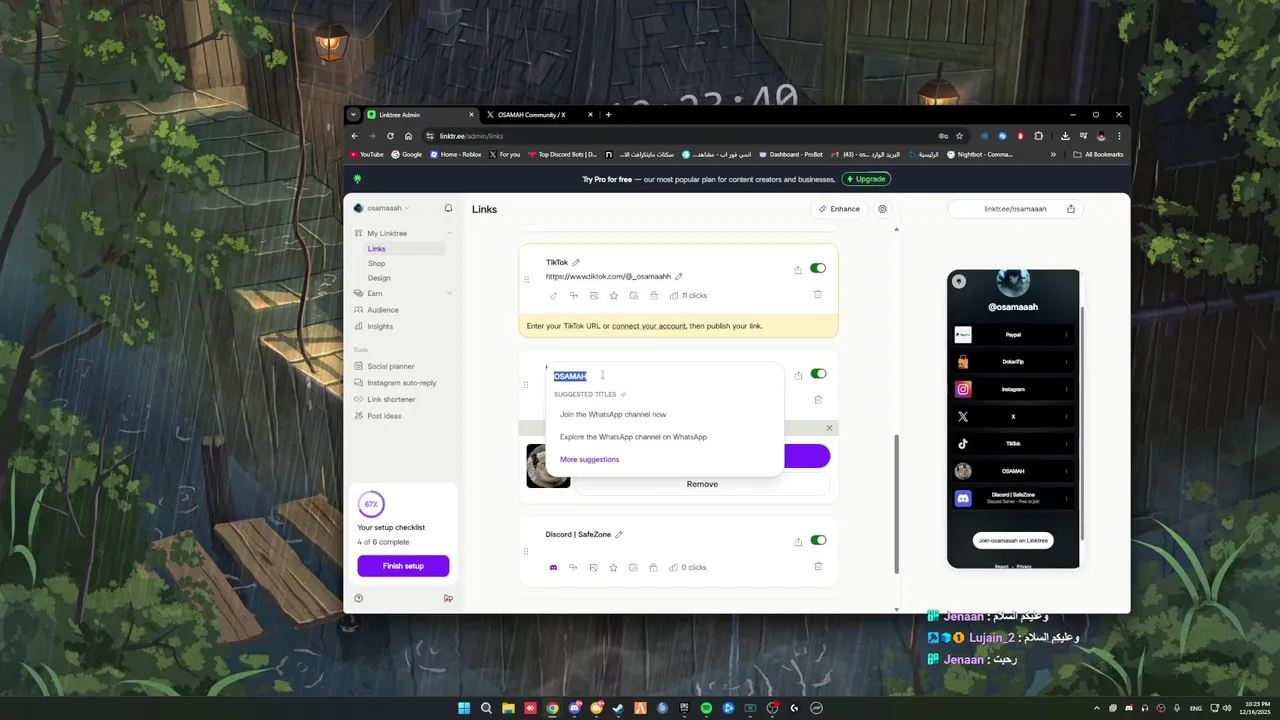
Task: Open redirect icon on TikTok card
Action: coord(573,296)
